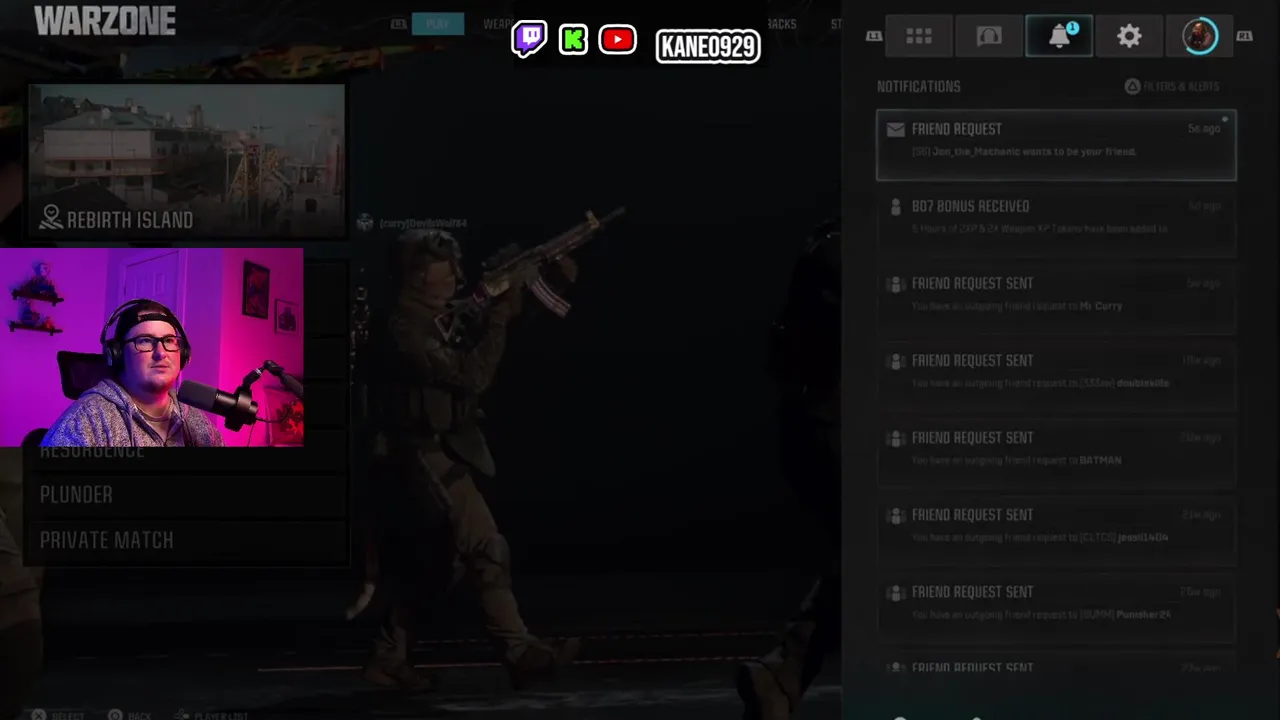This screenshot has width=1280, height=720.
Task: Open the settings gear icon
Action: pos(1129,37)
